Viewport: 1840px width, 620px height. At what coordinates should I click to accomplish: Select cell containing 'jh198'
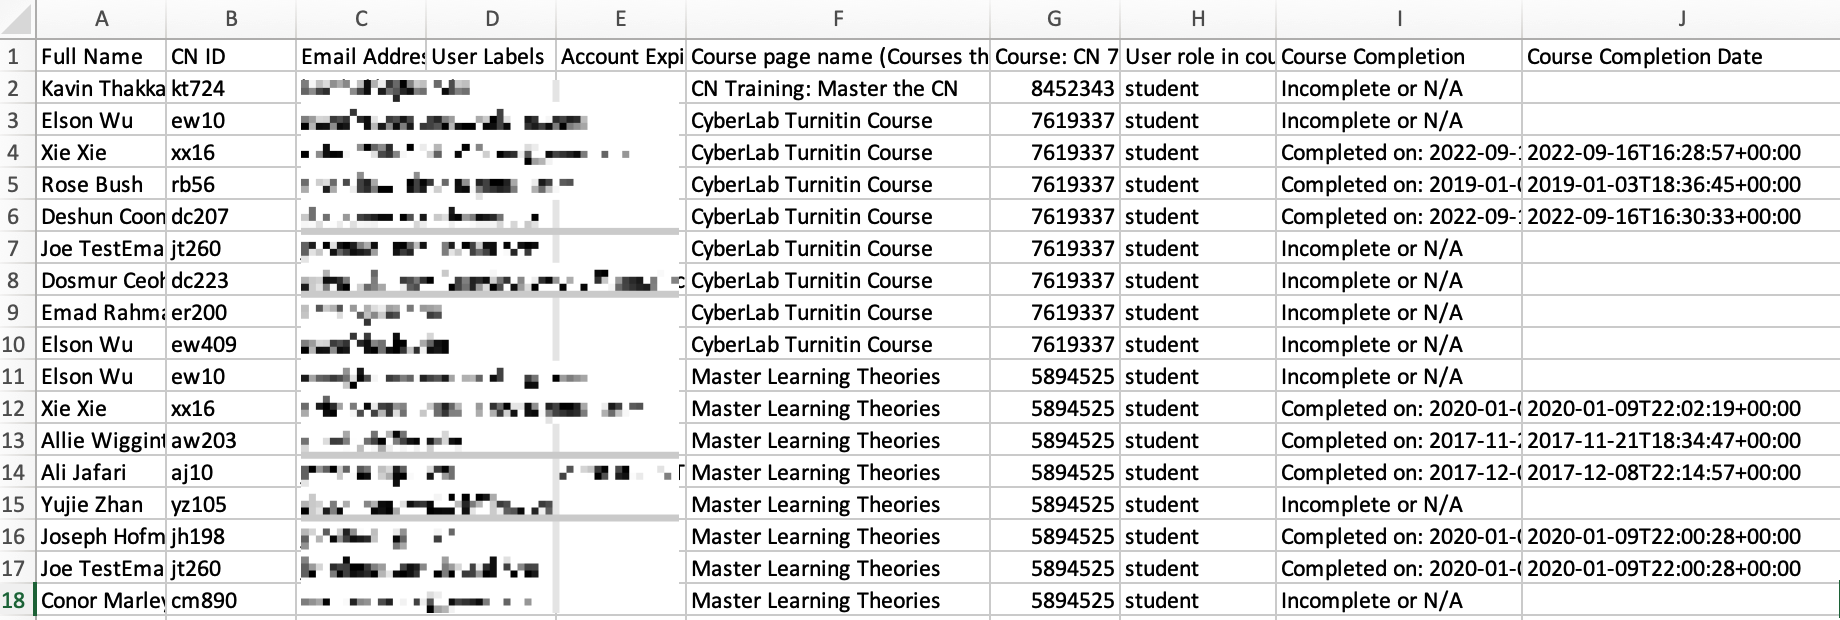(x=231, y=536)
